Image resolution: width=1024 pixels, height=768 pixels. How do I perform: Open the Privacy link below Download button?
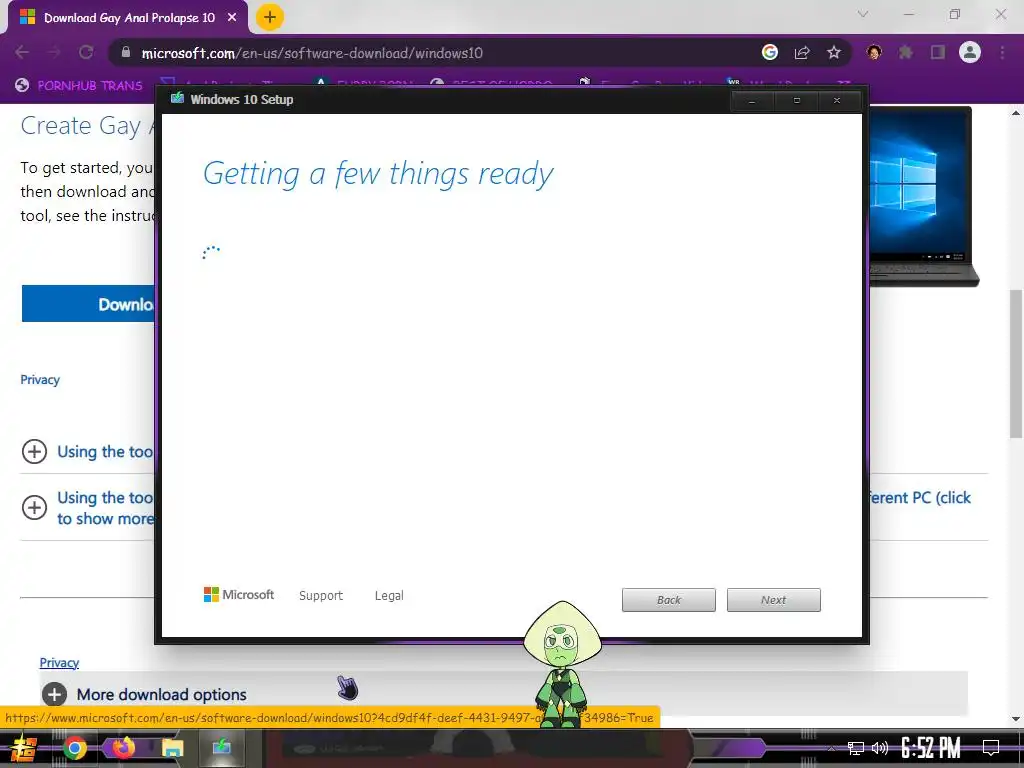coord(40,380)
